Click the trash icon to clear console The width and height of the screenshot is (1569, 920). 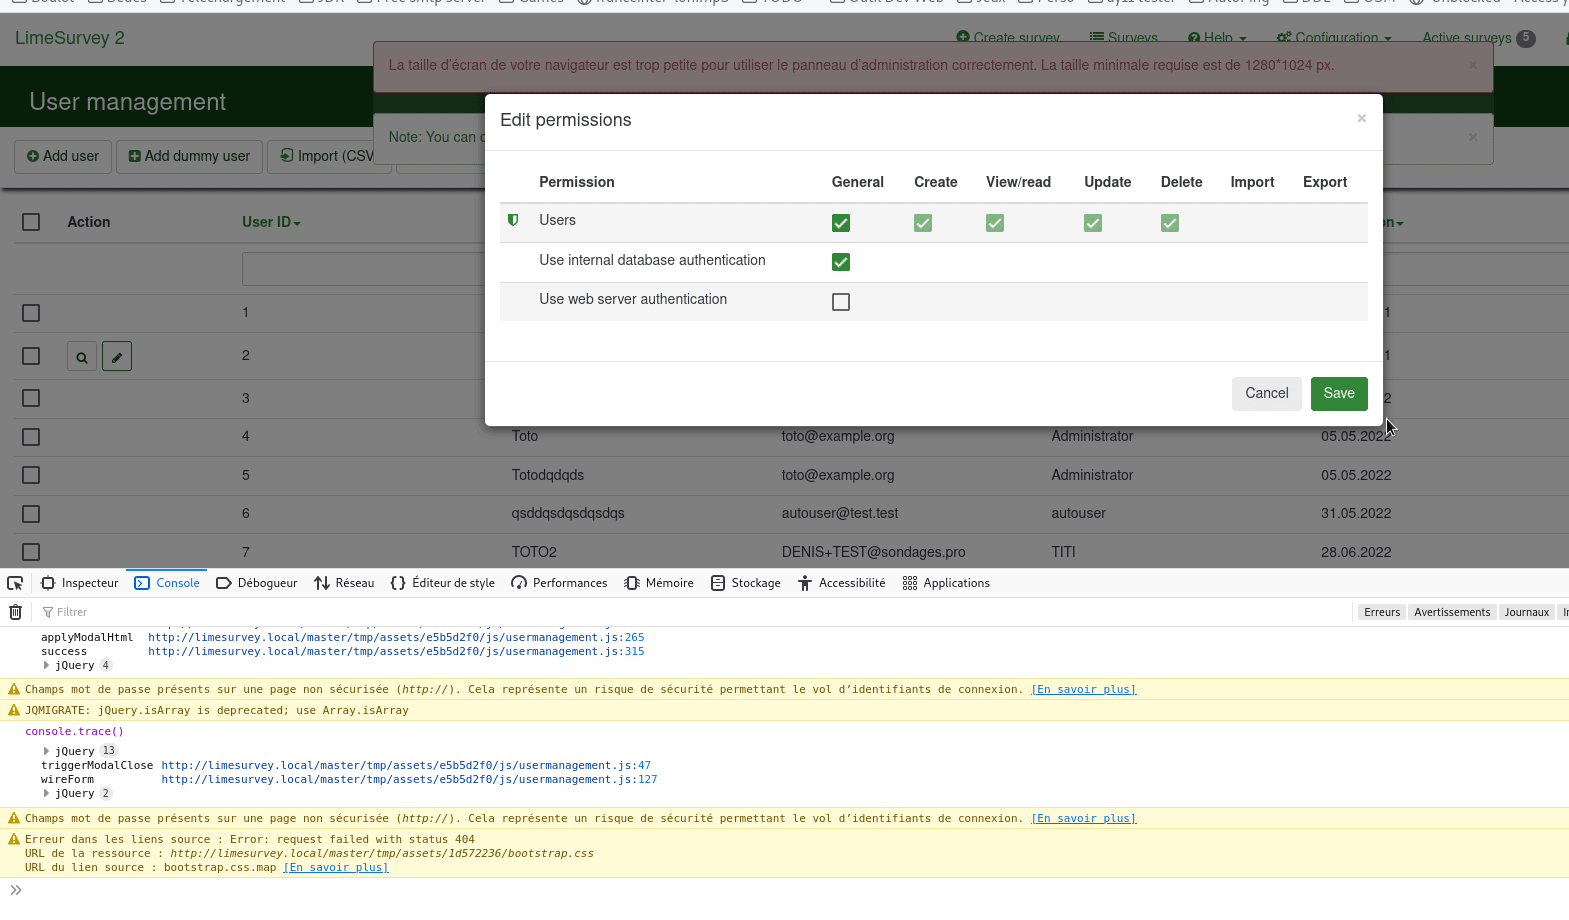[16, 612]
